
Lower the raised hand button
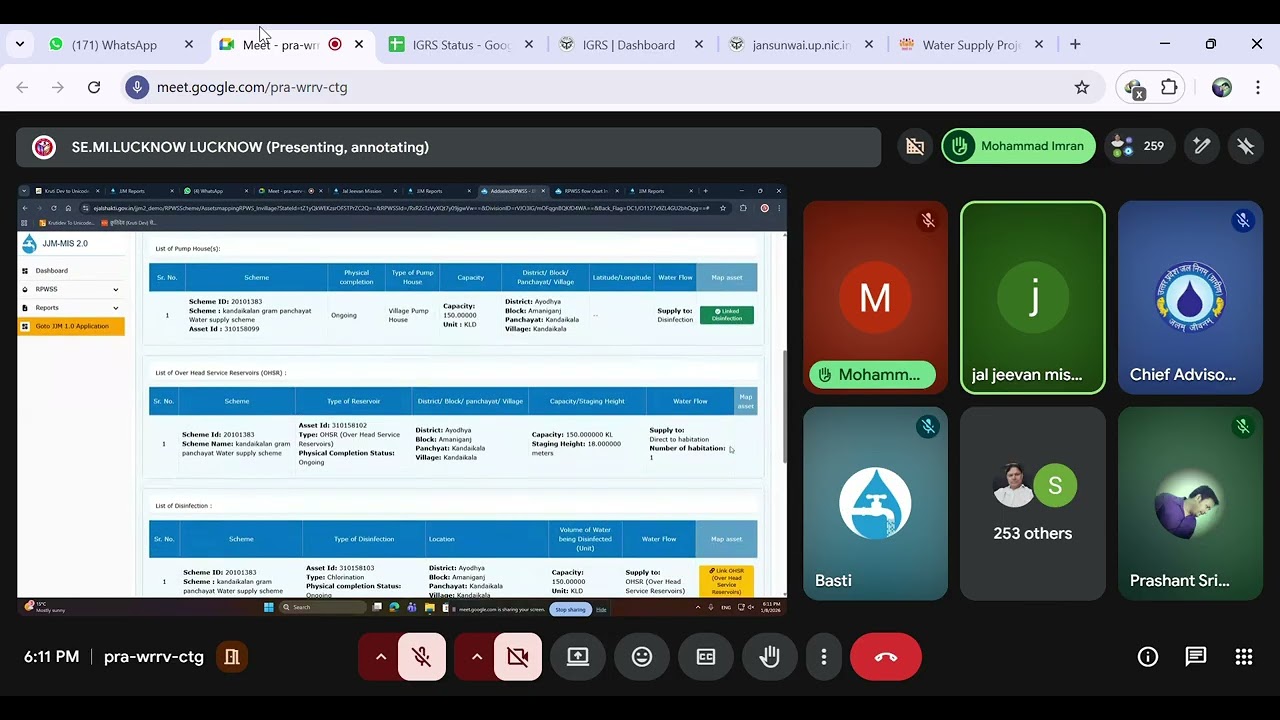[x=769, y=657]
